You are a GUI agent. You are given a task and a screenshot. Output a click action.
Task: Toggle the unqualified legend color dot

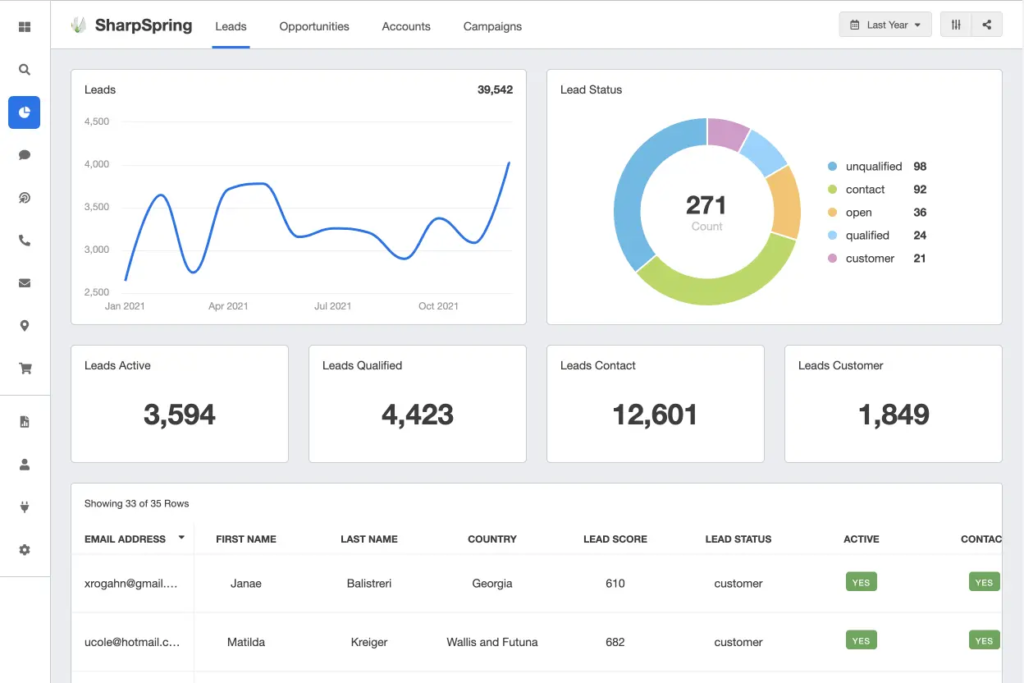[x=832, y=167]
